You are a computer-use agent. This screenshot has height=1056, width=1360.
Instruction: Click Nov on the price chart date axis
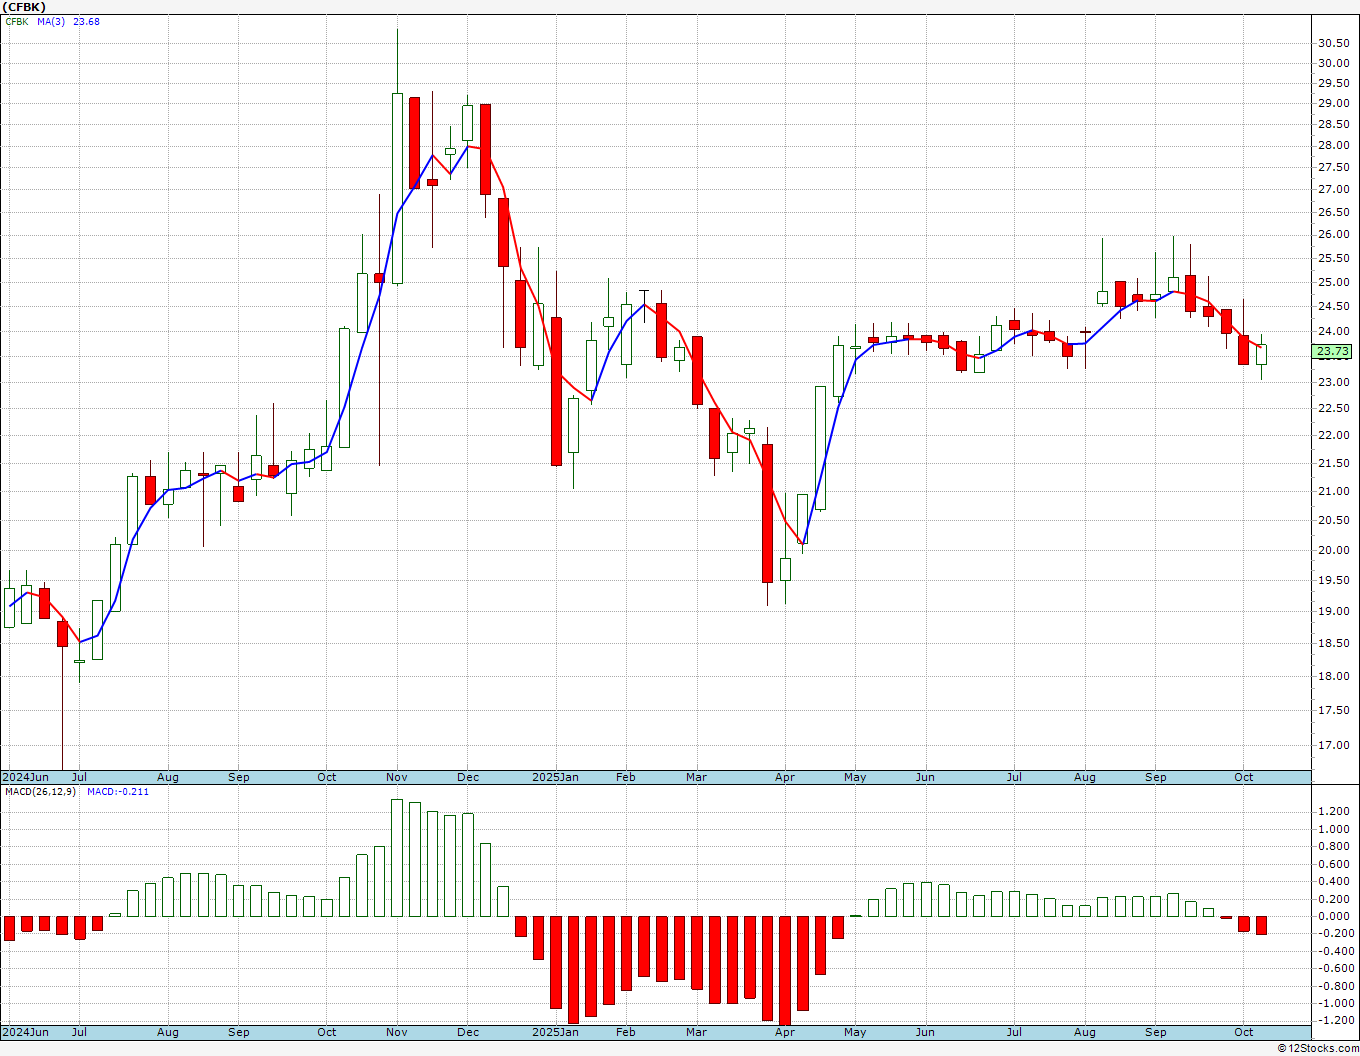[396, 777]
